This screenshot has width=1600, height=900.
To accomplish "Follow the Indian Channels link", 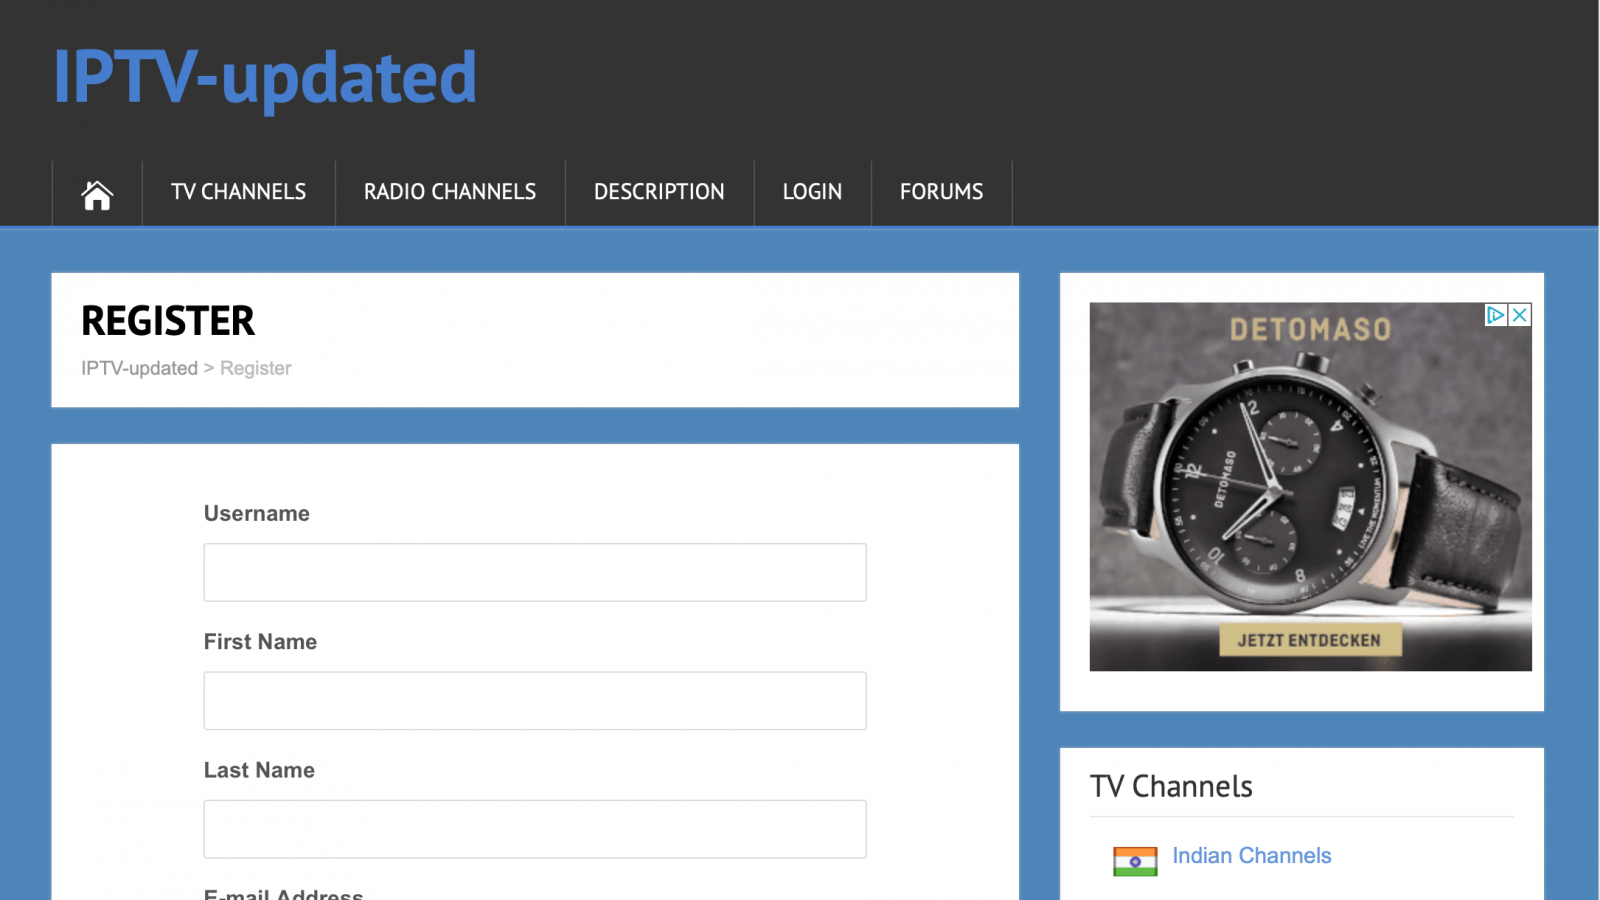I will tap(1252, 856).
